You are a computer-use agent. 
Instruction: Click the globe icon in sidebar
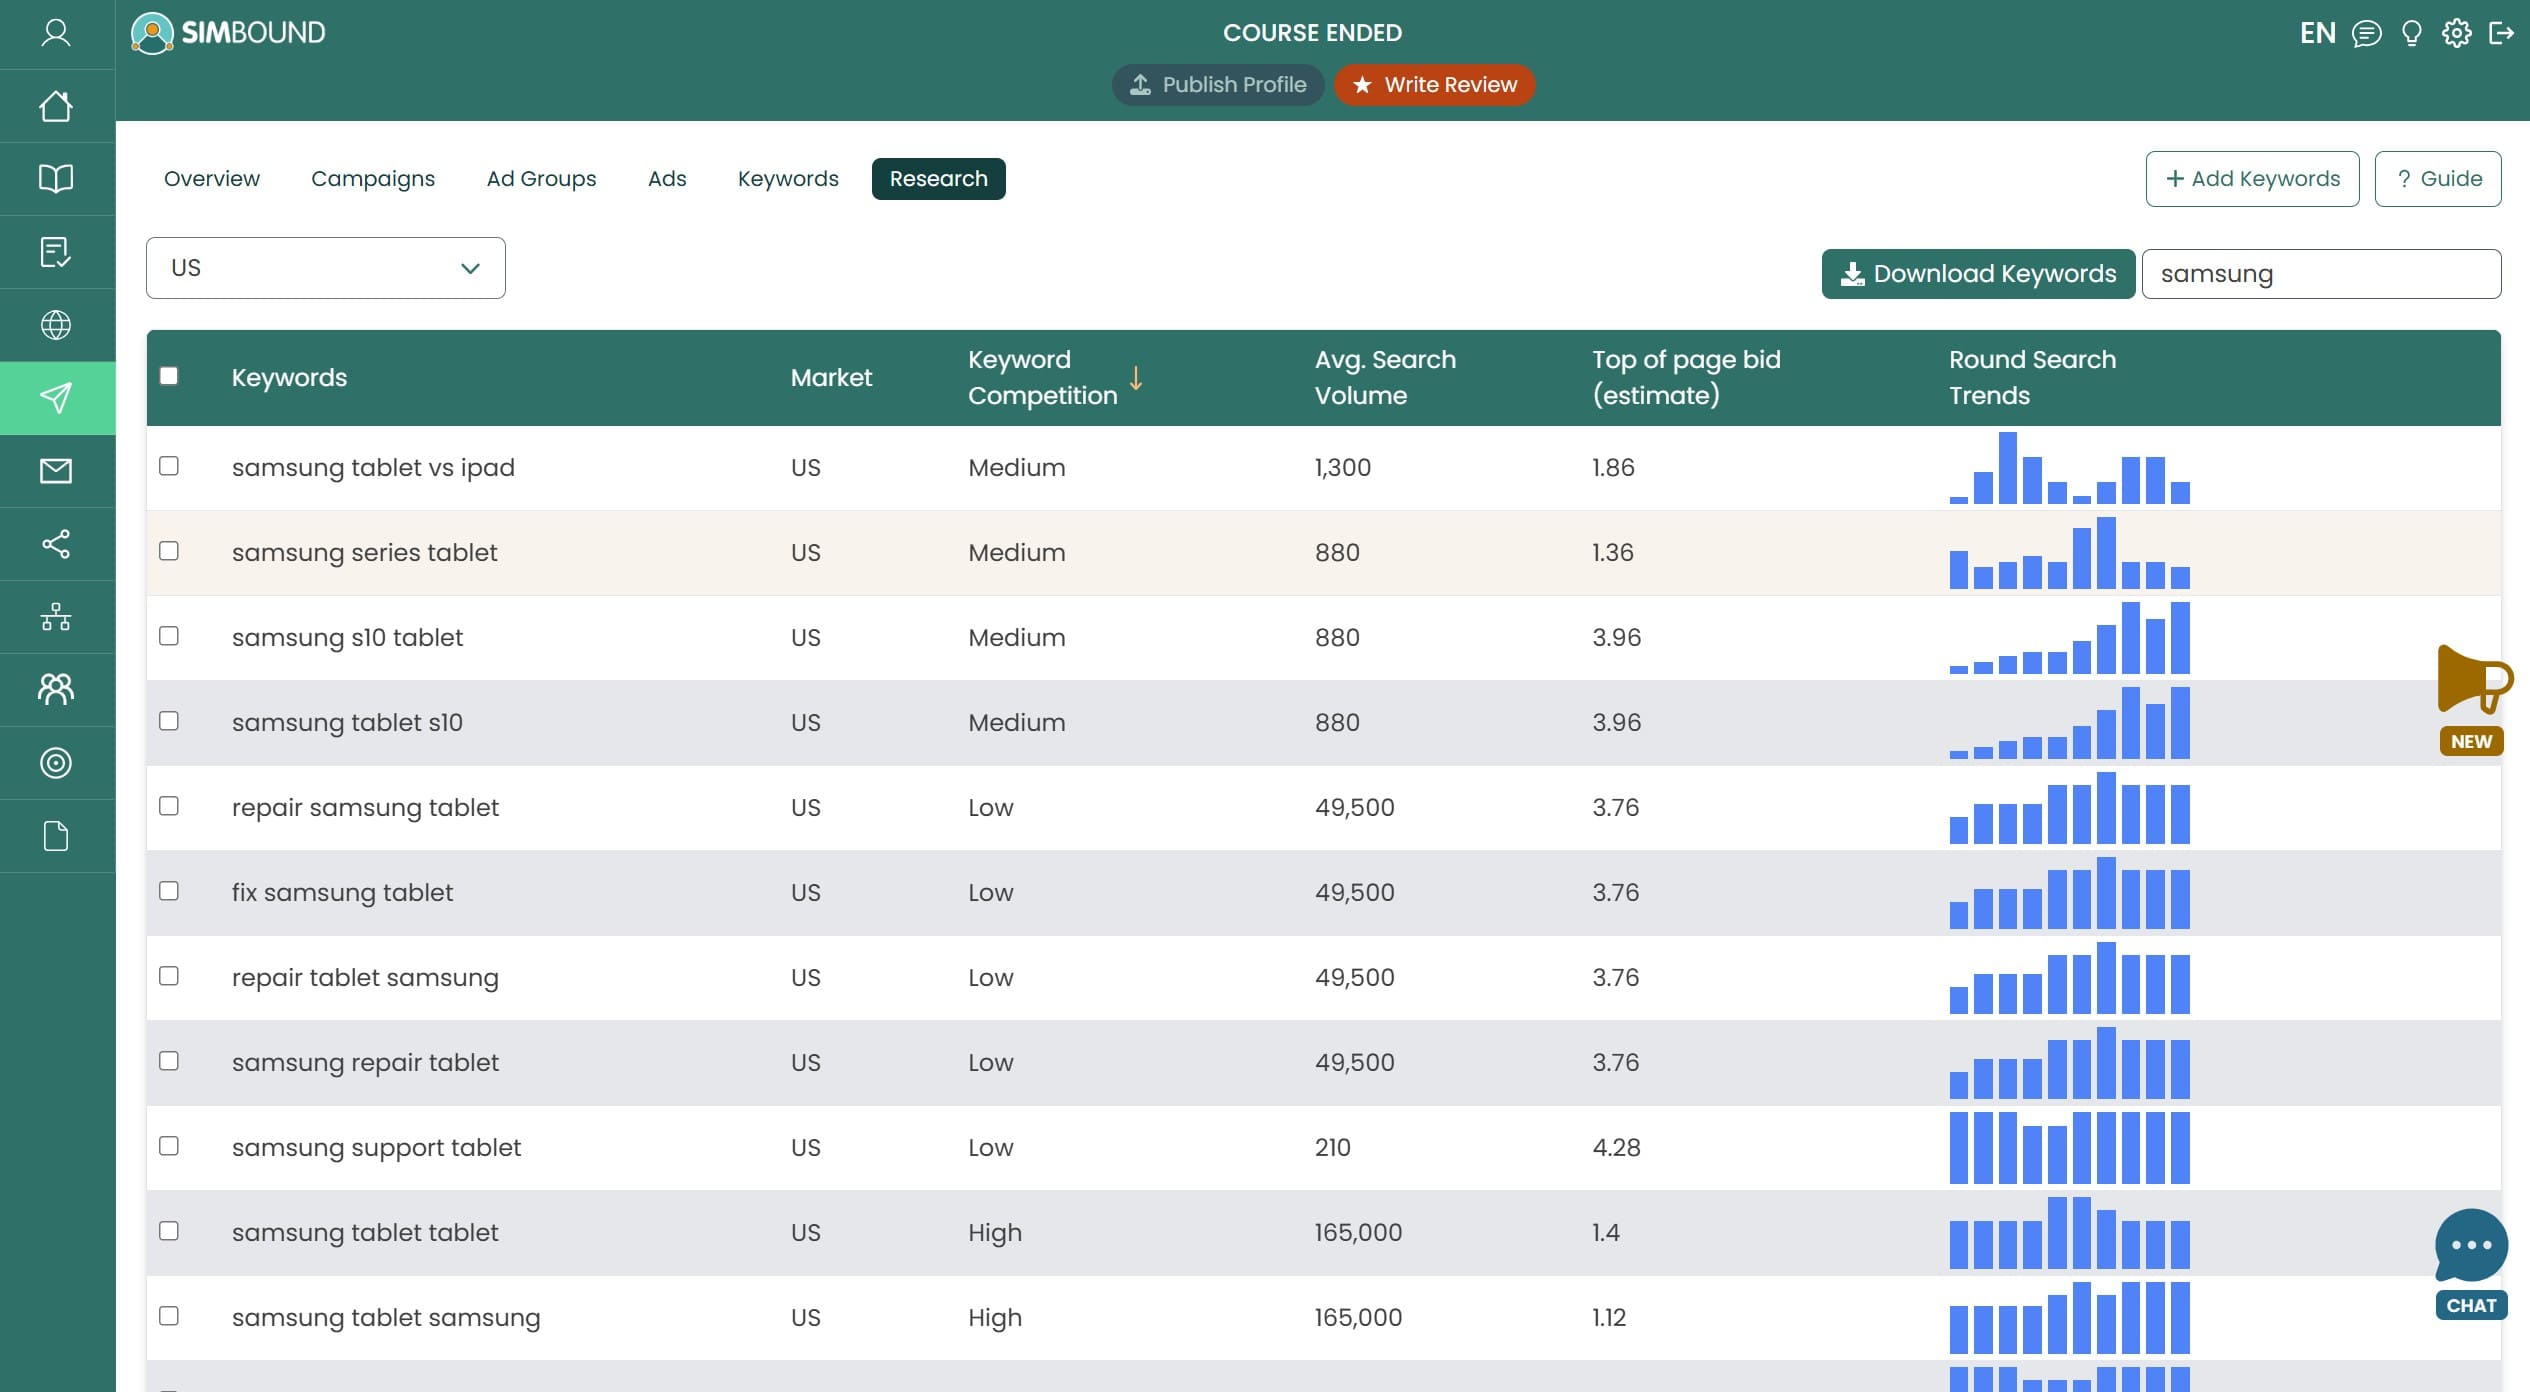[56, 325]
